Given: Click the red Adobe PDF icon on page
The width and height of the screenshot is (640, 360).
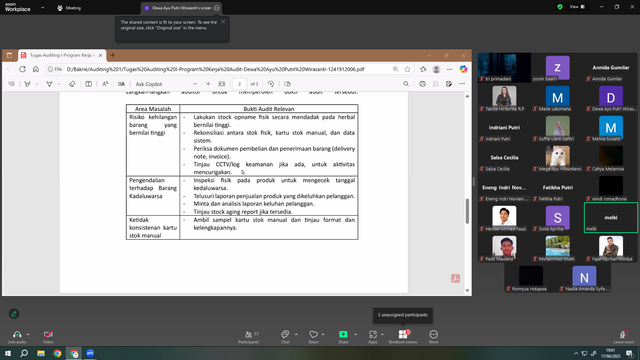Looking at the screenshot, I should pos(456,278).
